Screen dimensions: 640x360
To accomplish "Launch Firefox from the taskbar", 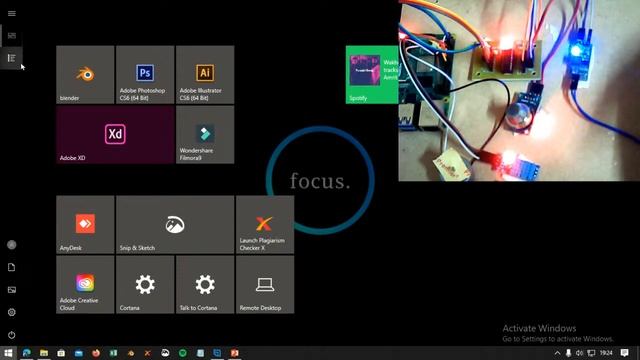I will coord(96,353).
